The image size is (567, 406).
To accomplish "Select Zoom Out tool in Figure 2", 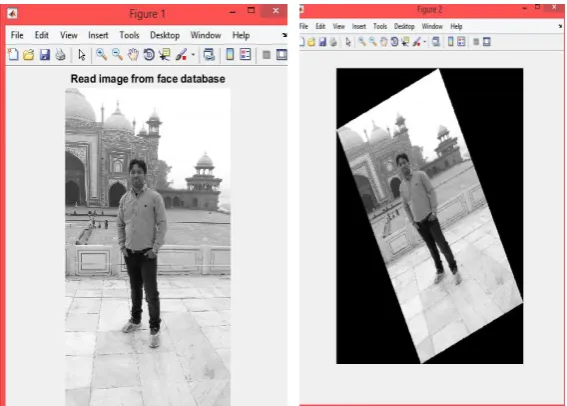I will [x=373, y=42].
